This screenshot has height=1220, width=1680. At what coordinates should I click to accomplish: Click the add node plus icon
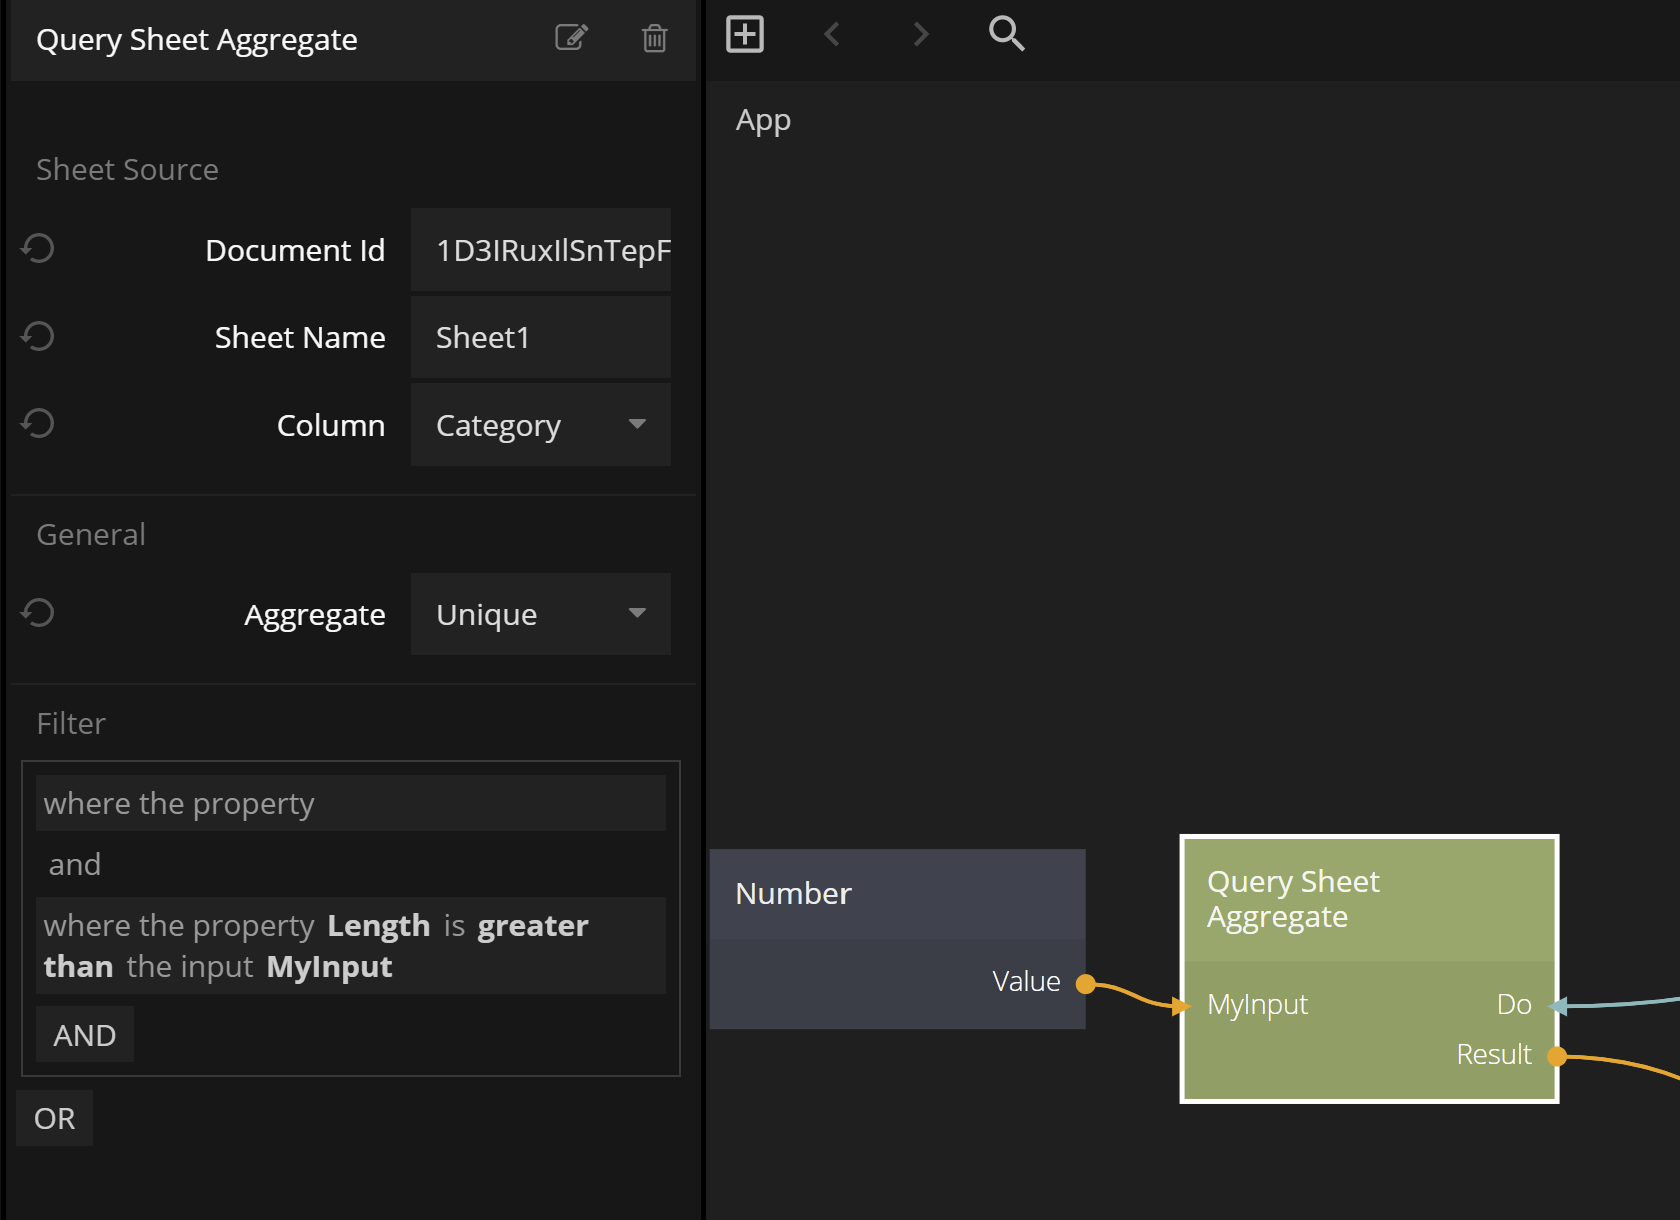(745, 34)
